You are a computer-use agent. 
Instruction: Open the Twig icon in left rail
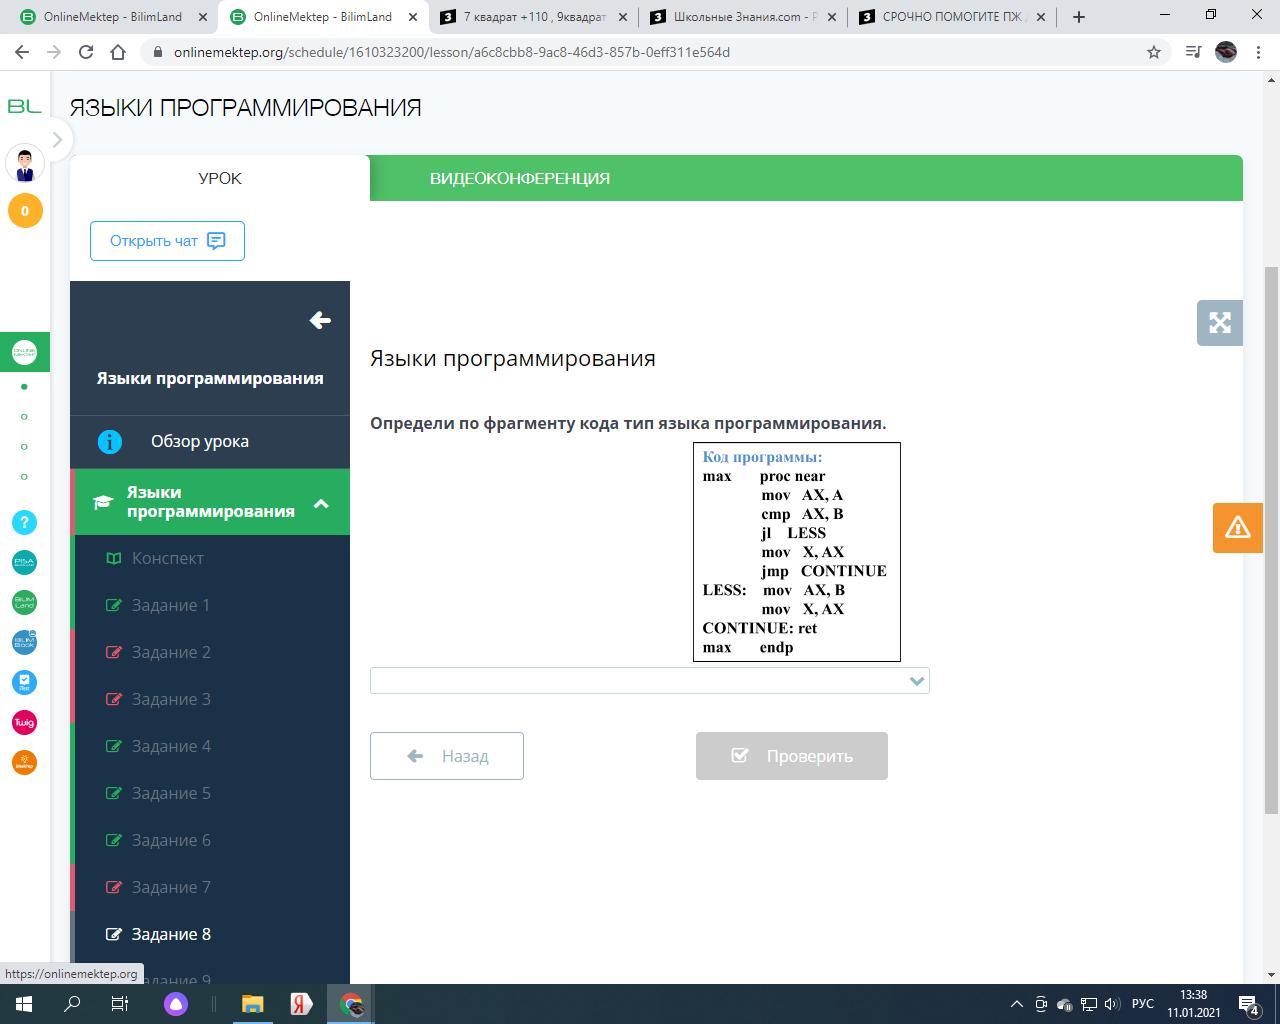(25, 722)
